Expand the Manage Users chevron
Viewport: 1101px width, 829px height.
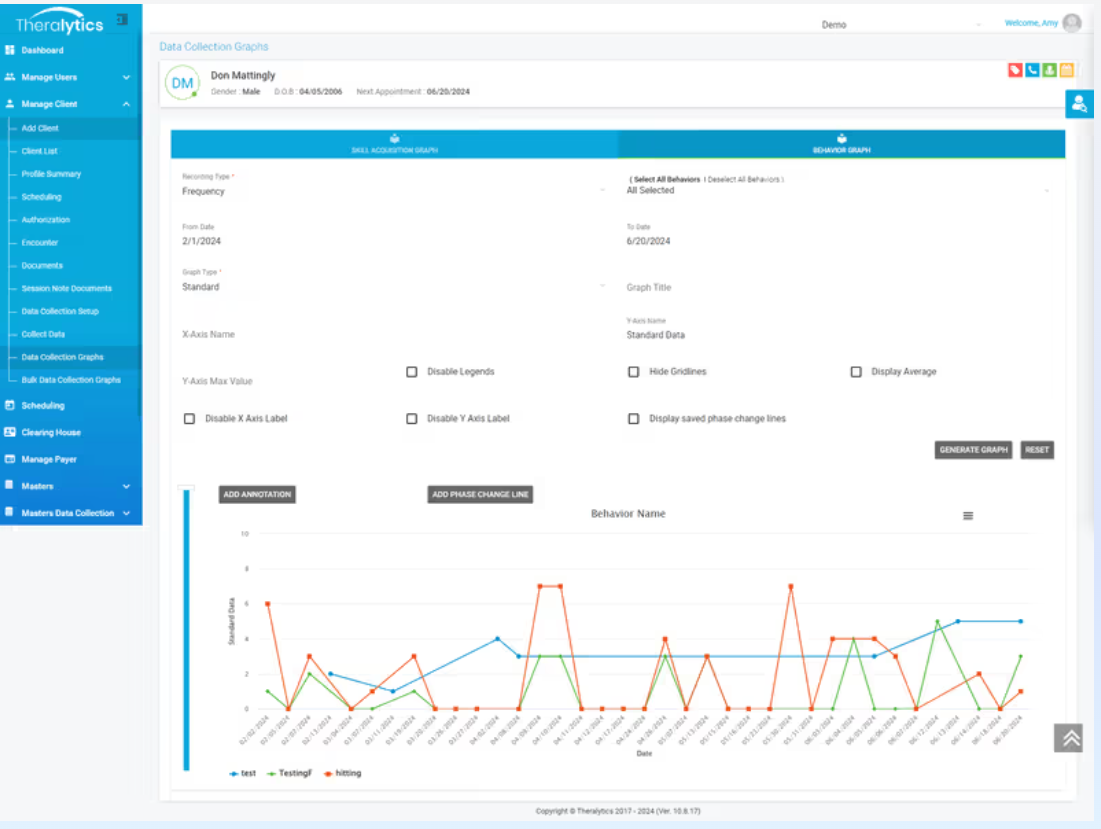(126, 77)
